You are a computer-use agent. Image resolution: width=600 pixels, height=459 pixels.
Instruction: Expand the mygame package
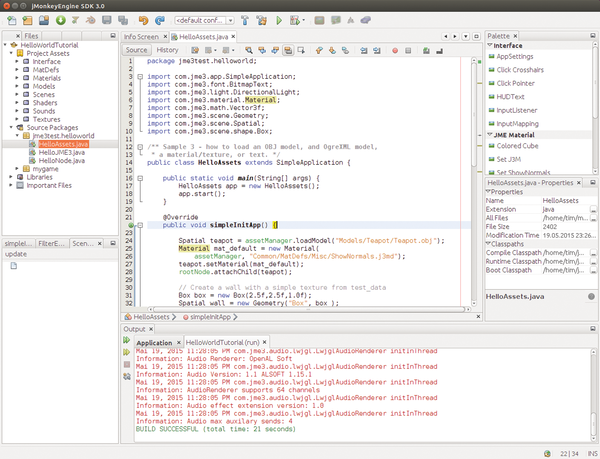click(17, 169)
